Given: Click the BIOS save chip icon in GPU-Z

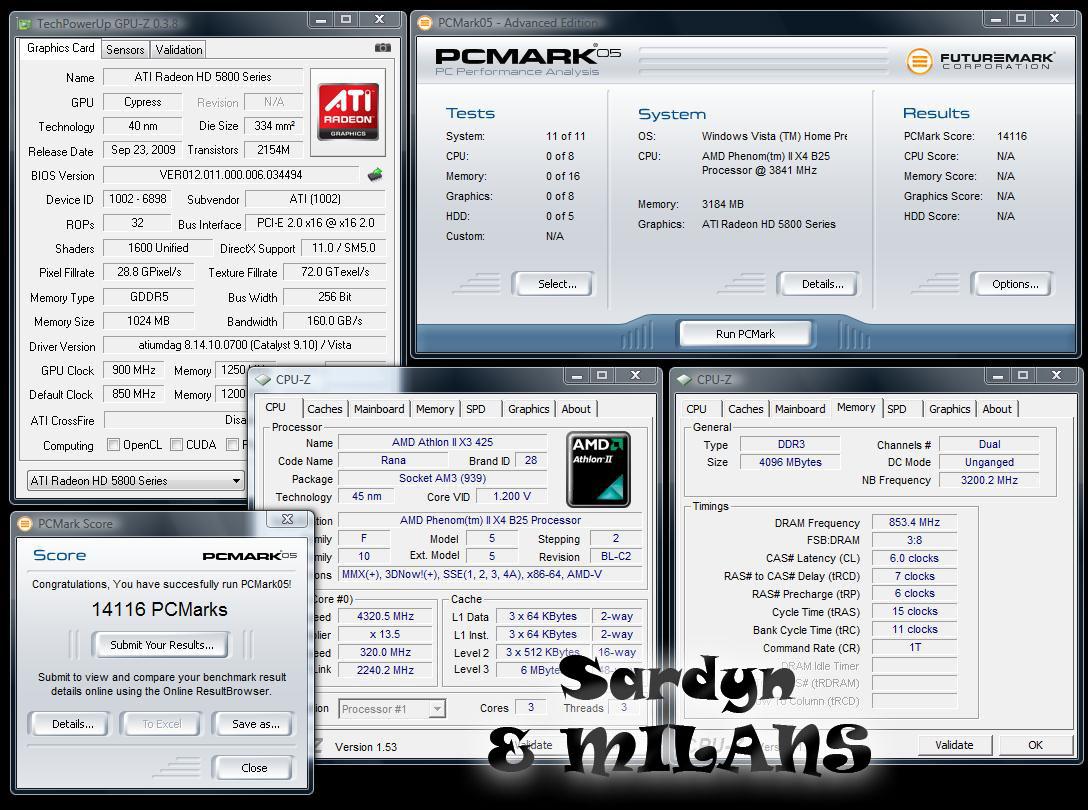Looking at the screenshot, I should pyautogui.click(x=375, y=174).
